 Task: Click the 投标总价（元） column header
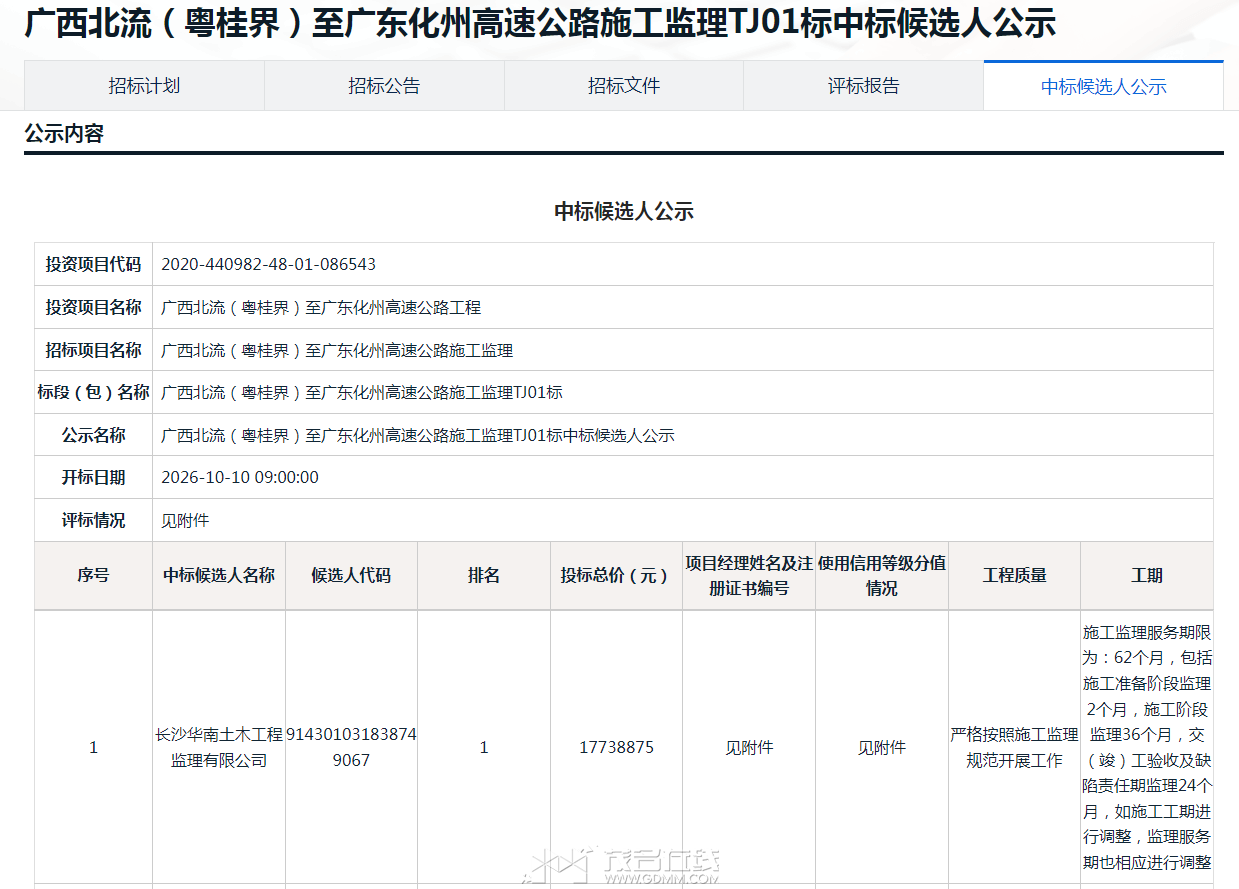617,576
